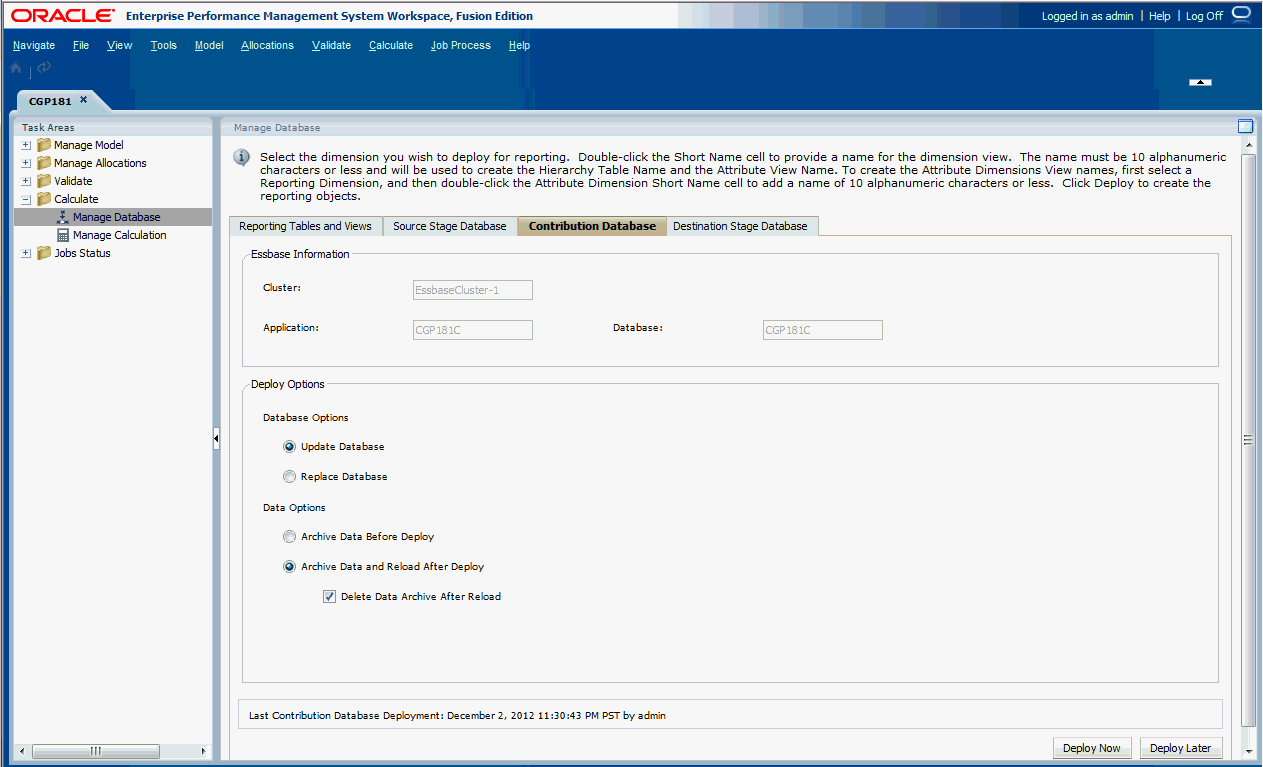Image resolution: width=1263 pixels, height=767 pixels.
Task: Click the Validate folder icon
Action: 44,181
